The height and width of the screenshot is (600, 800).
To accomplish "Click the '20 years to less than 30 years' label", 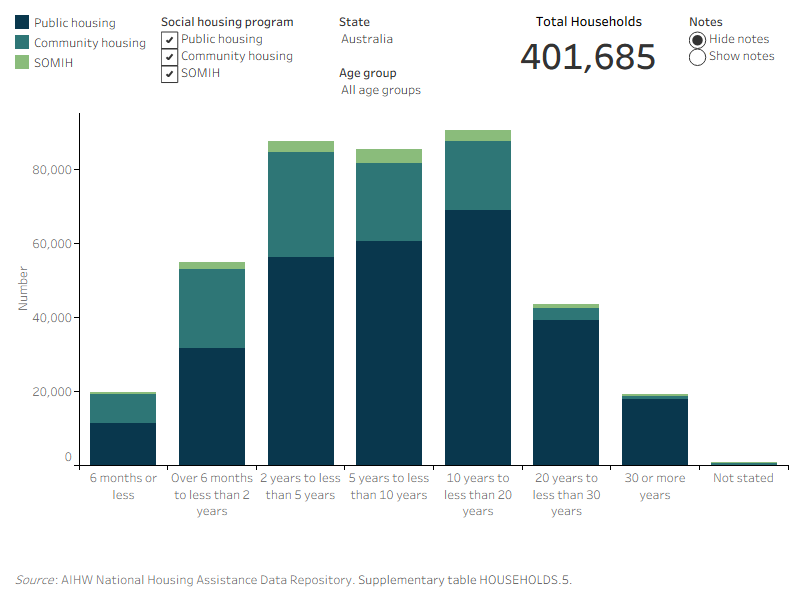I will pos(566,494).
